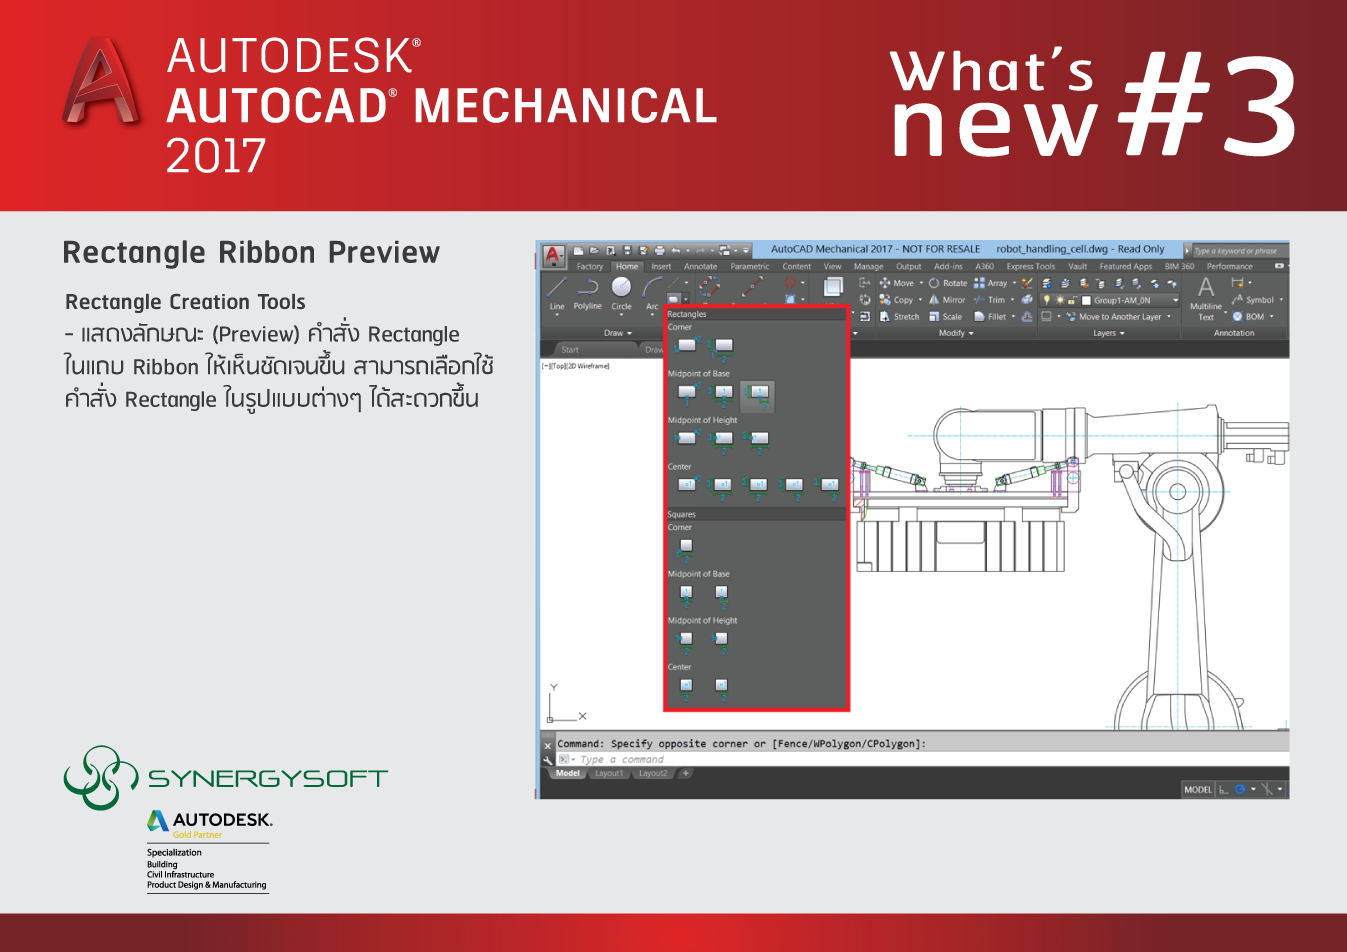The width and height of the screenshot is (1347, 952).
Task: Pick the highlighted Midpoint of Base rectangle option
Action: (758, 394)
